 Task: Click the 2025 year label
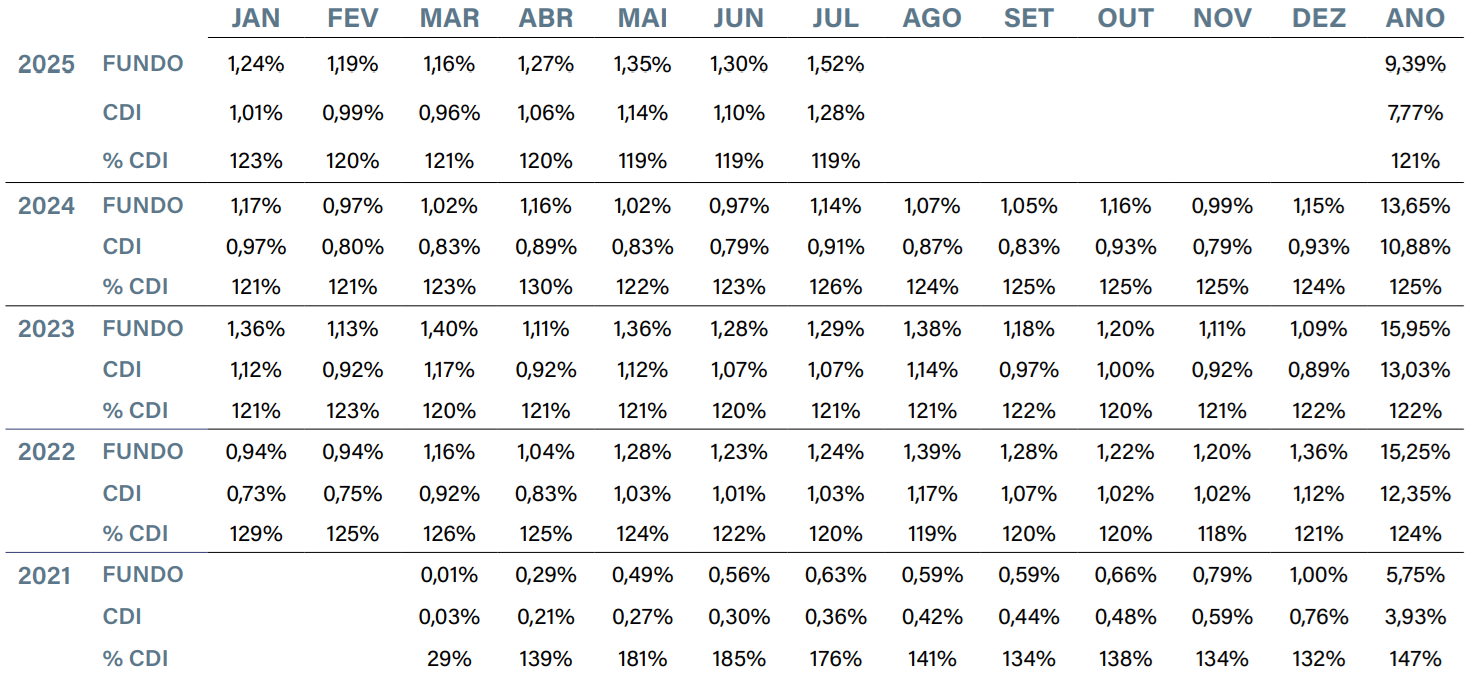pyautogui.click(x=46, y=65)
